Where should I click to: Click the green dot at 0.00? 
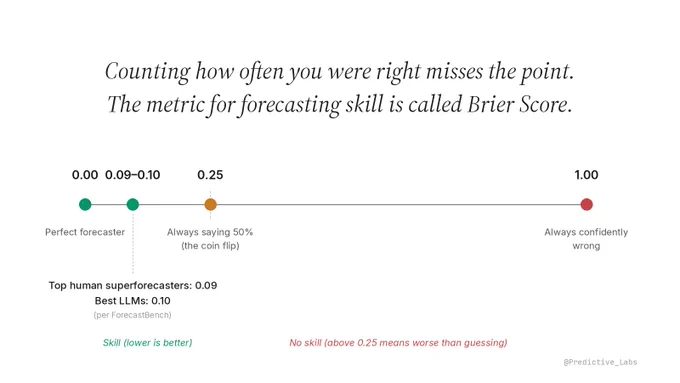tap(85, 204)
